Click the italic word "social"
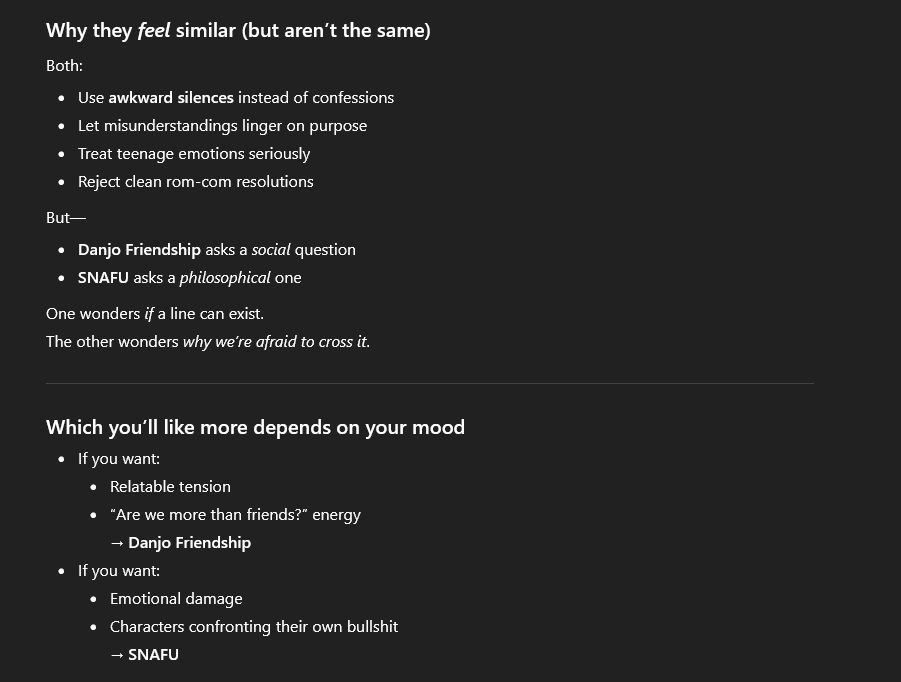Screen dimensions: 901x682 271,250
